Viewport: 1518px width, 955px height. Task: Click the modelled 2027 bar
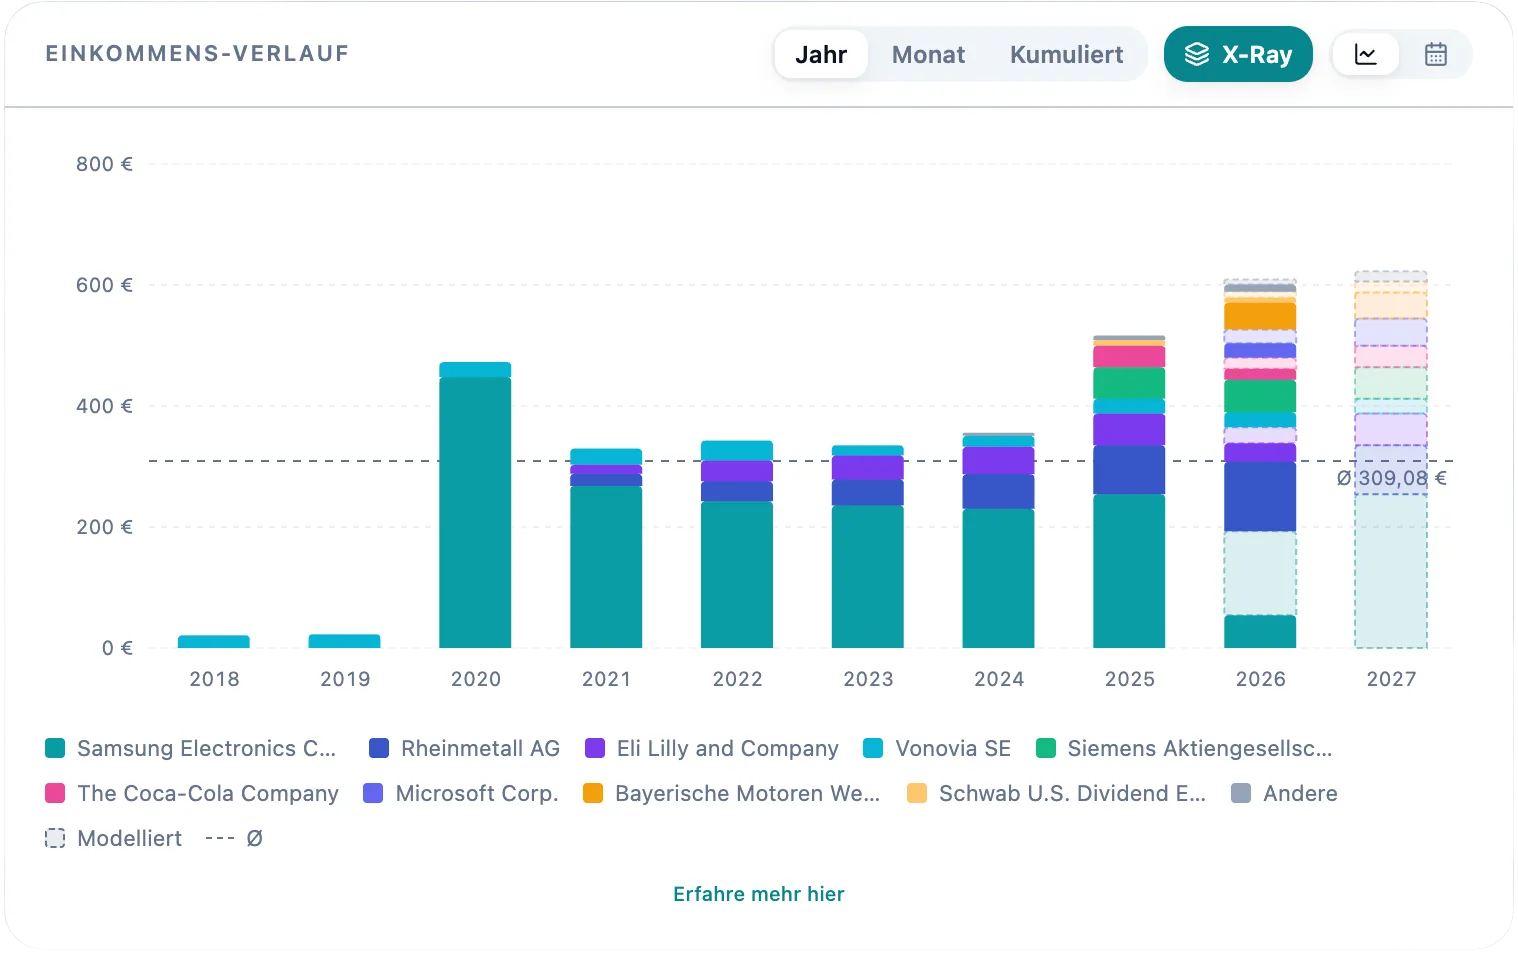(x=1391, y=460)
